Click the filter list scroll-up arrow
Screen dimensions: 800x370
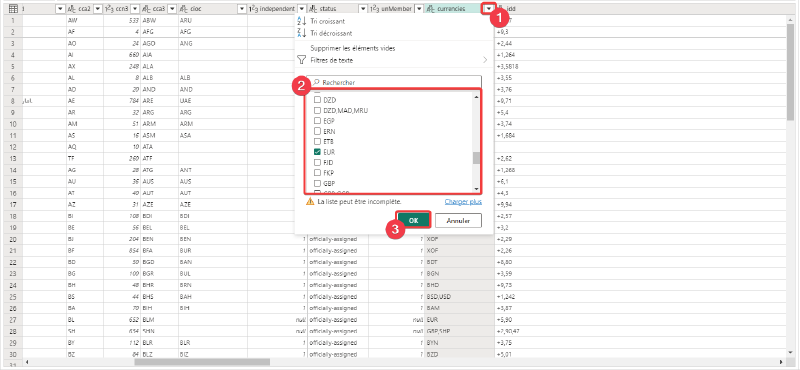(477, 96)
